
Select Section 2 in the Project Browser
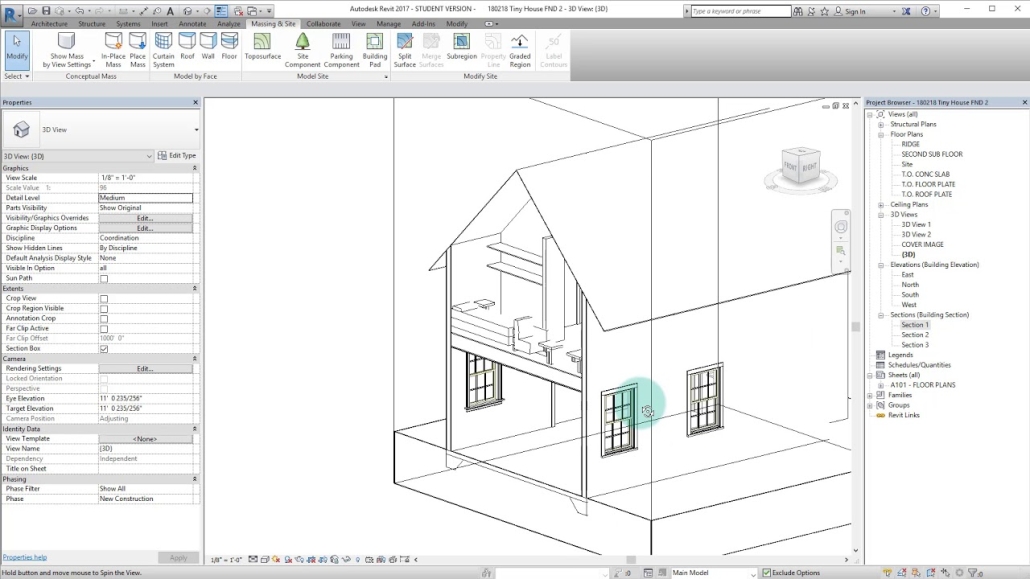click(916, 334)
